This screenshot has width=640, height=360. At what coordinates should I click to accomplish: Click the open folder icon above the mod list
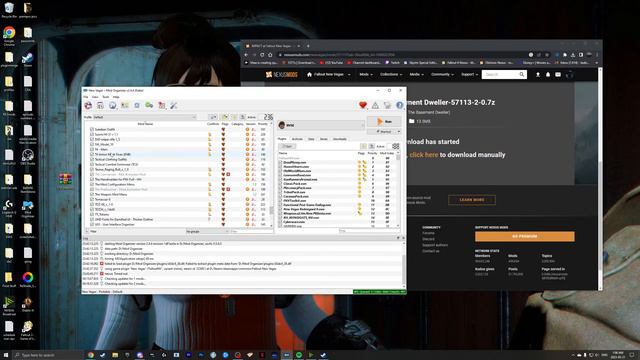click(x=225, y=117)
